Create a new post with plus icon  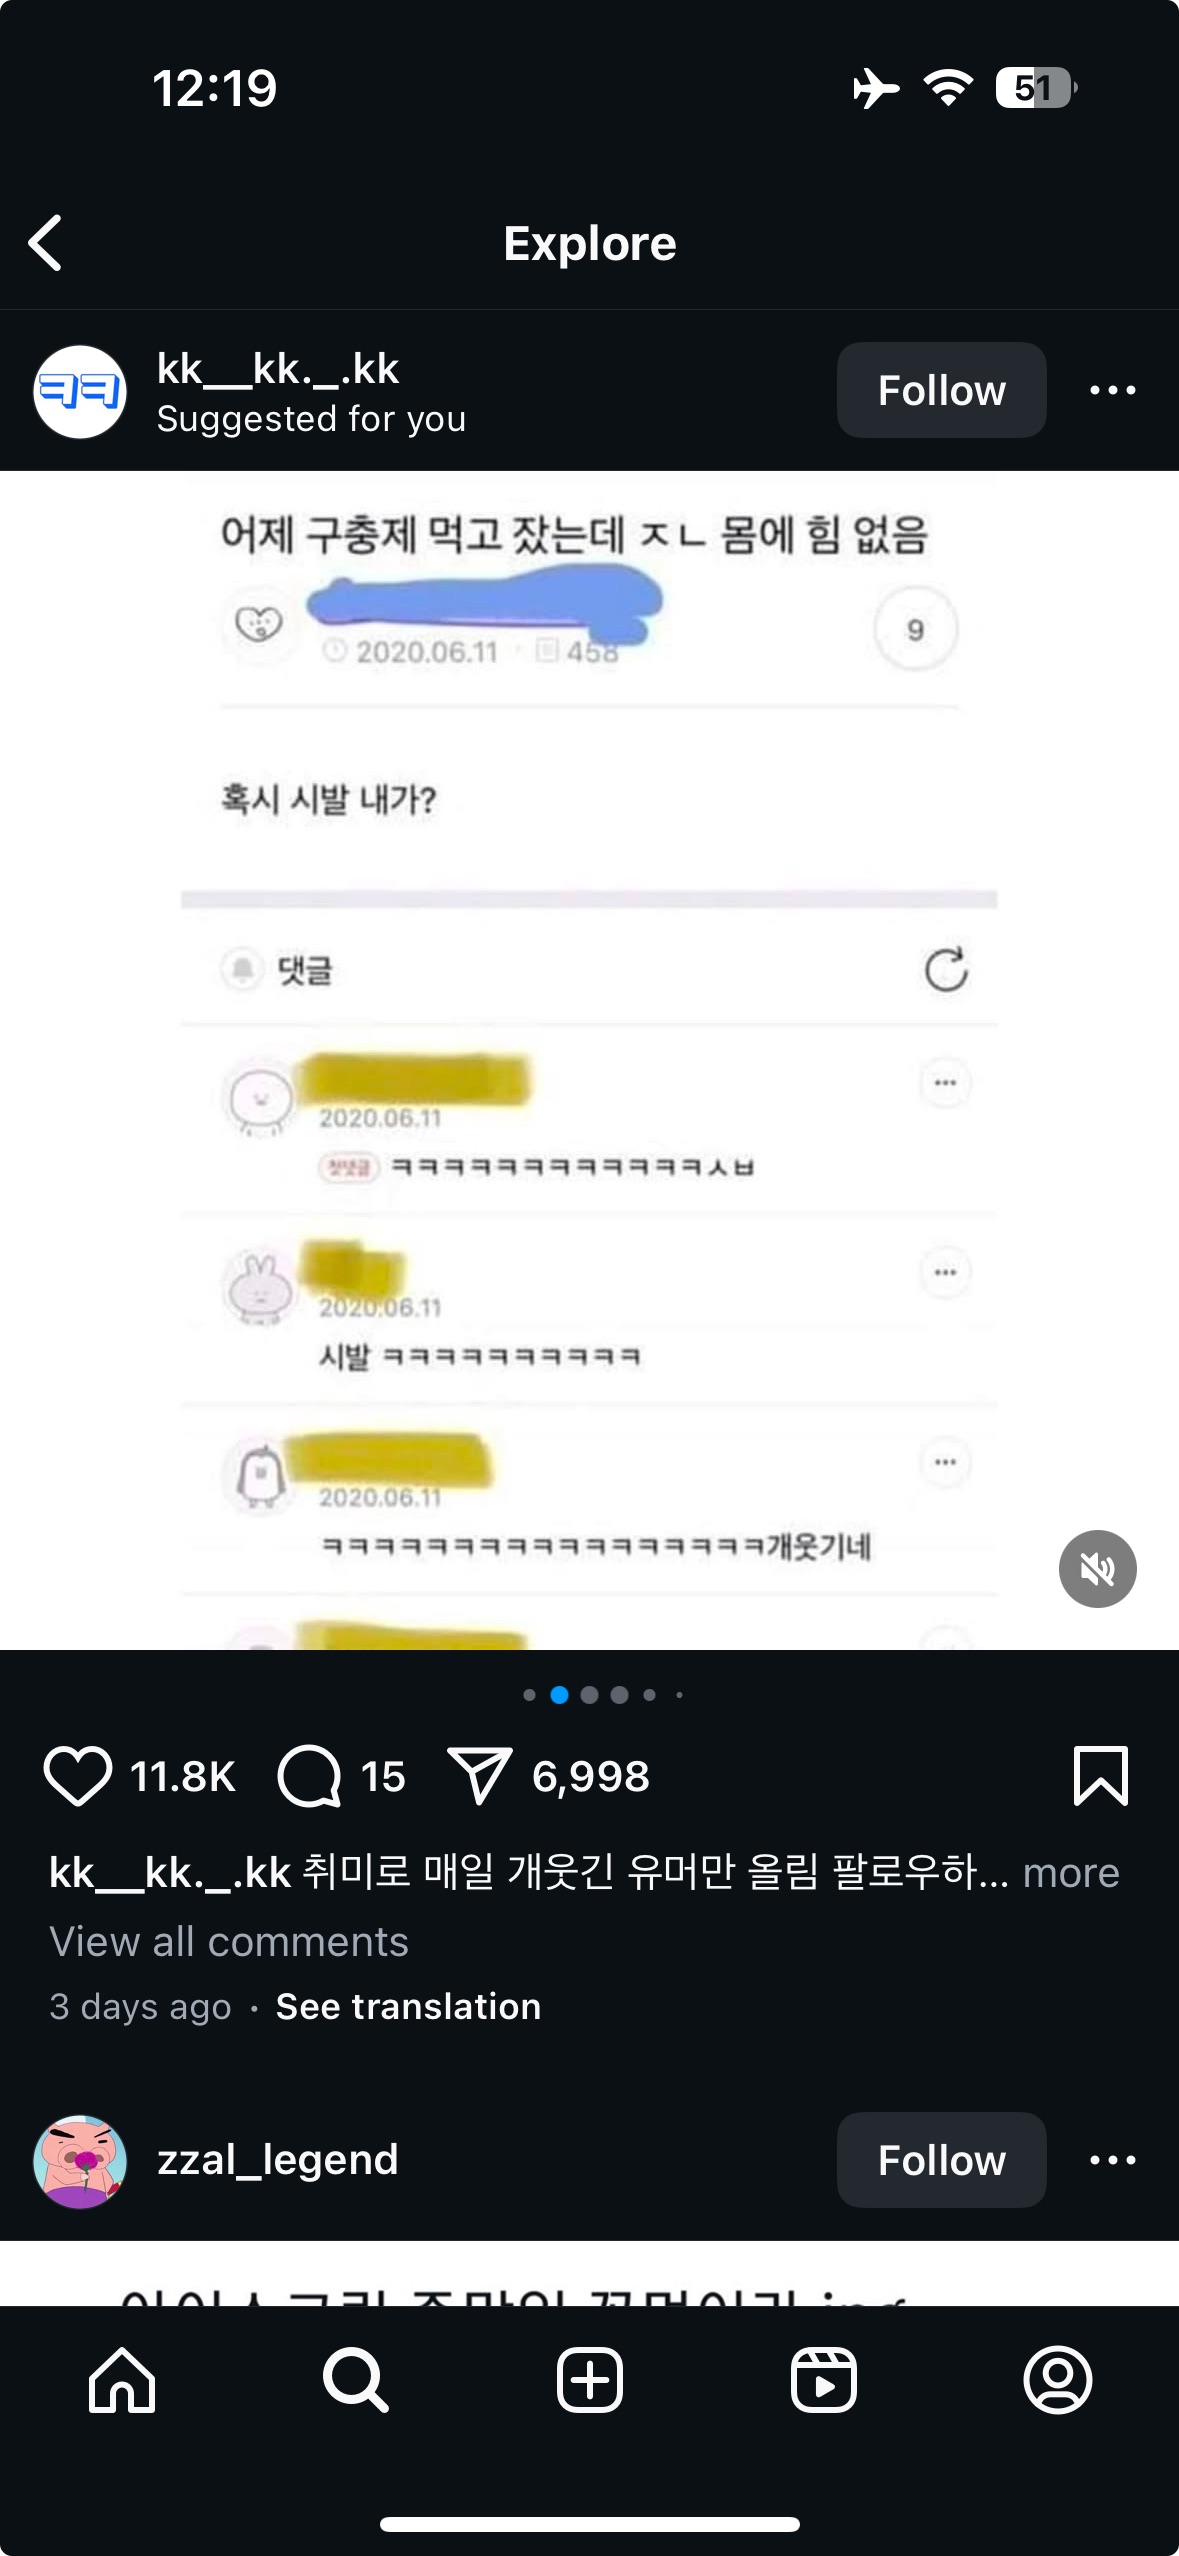(x=590, y=2380)
